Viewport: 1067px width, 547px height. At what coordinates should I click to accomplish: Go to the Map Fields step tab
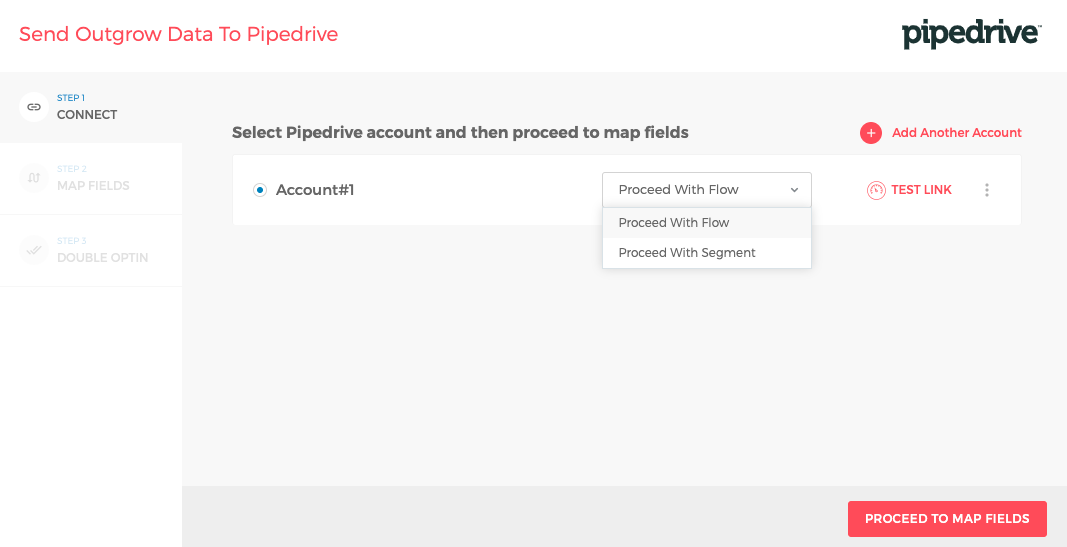tap(93, 185)
